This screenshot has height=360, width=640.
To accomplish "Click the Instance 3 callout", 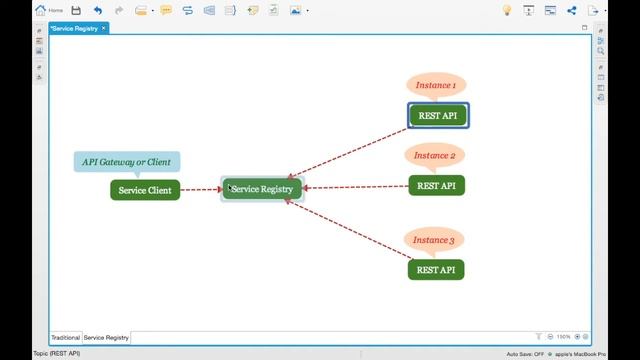I will 434,240.
